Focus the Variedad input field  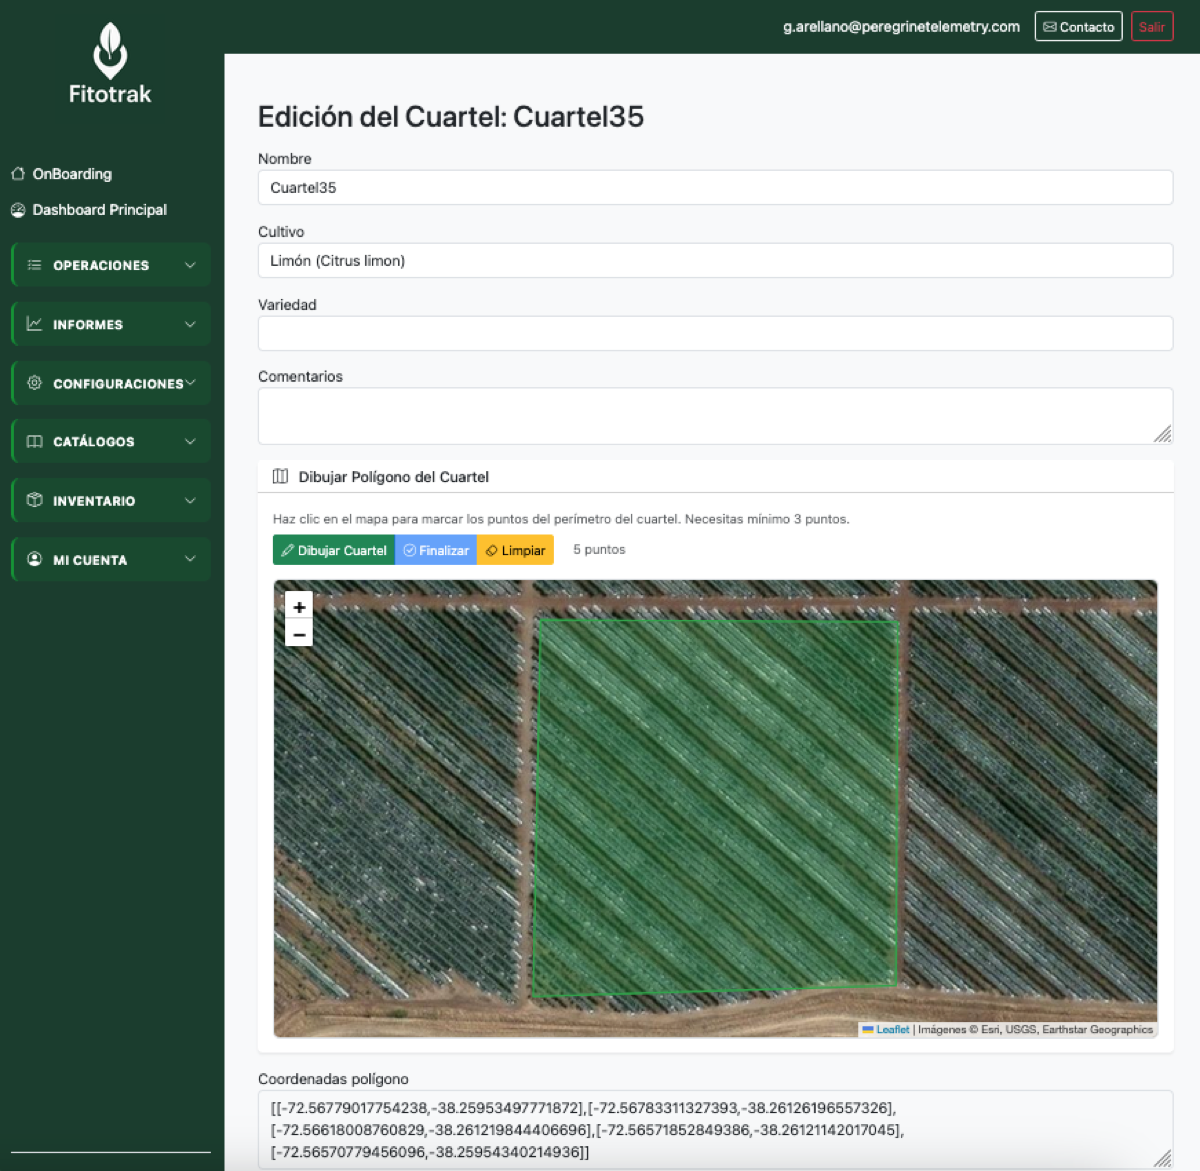pyautogui.click(x=715, y=333)
